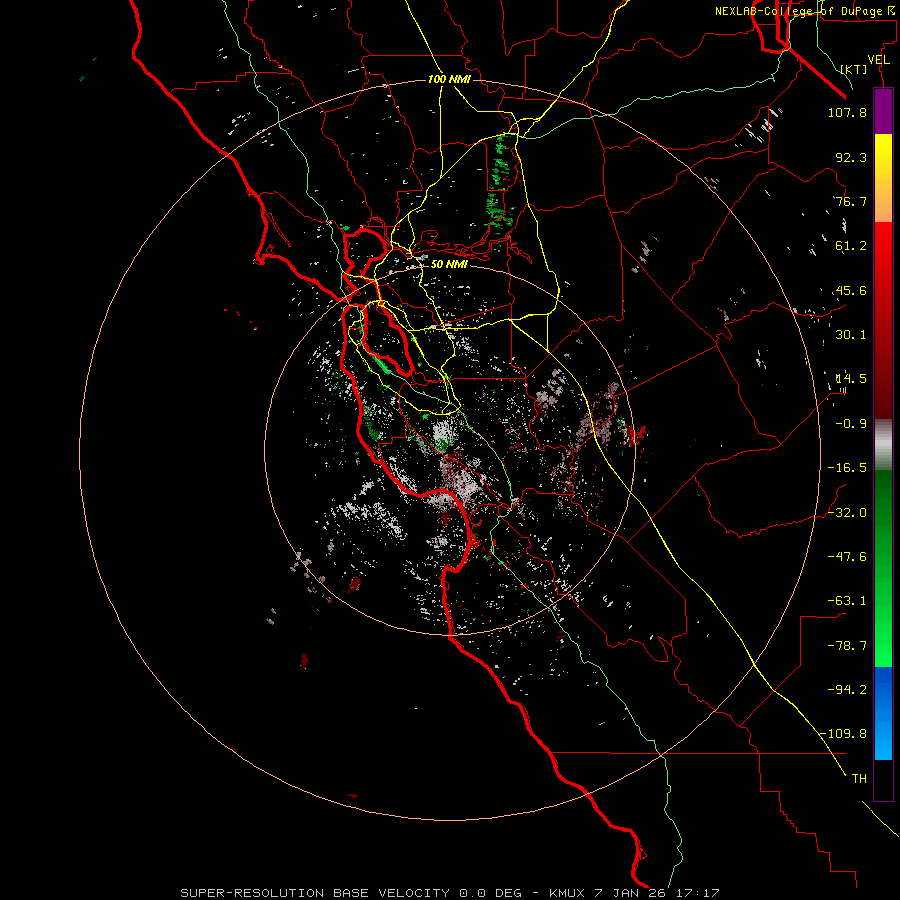This screenshot has width=900, height=900.
Task: Pick the blue segment of the color bar
Action: point(883,713)
